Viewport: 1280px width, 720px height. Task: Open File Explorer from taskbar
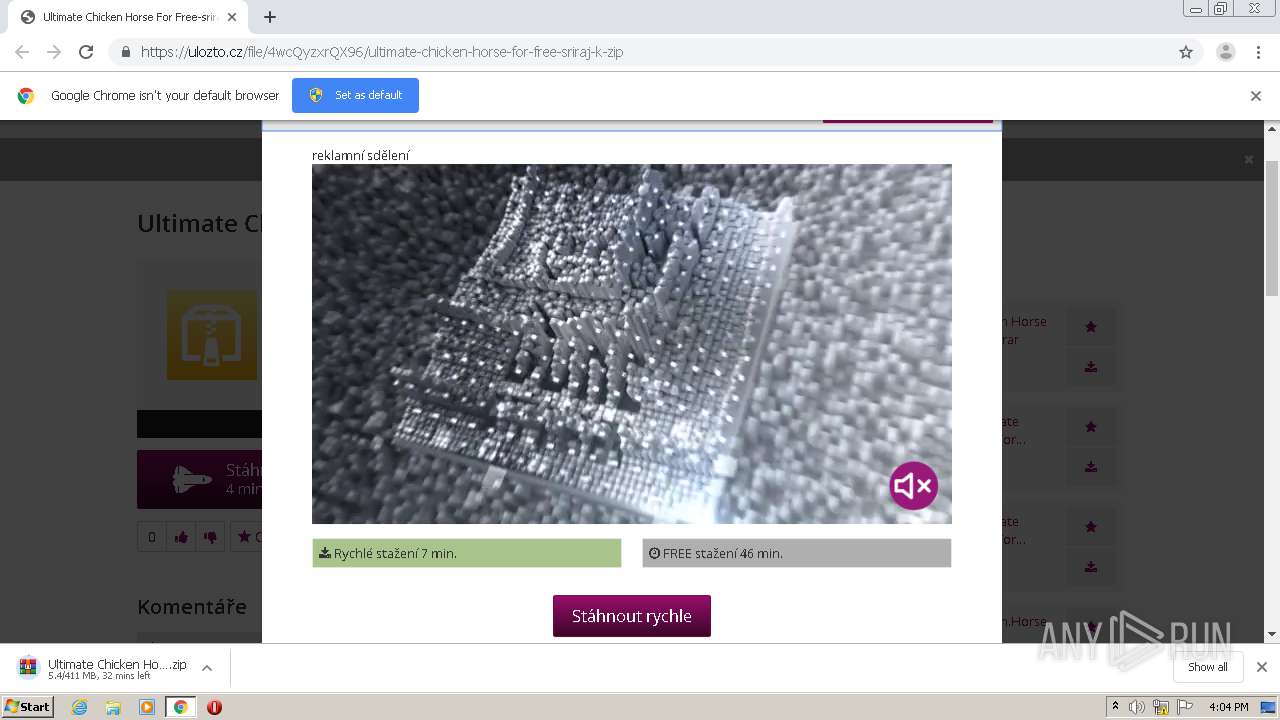(x=113, y=707)
